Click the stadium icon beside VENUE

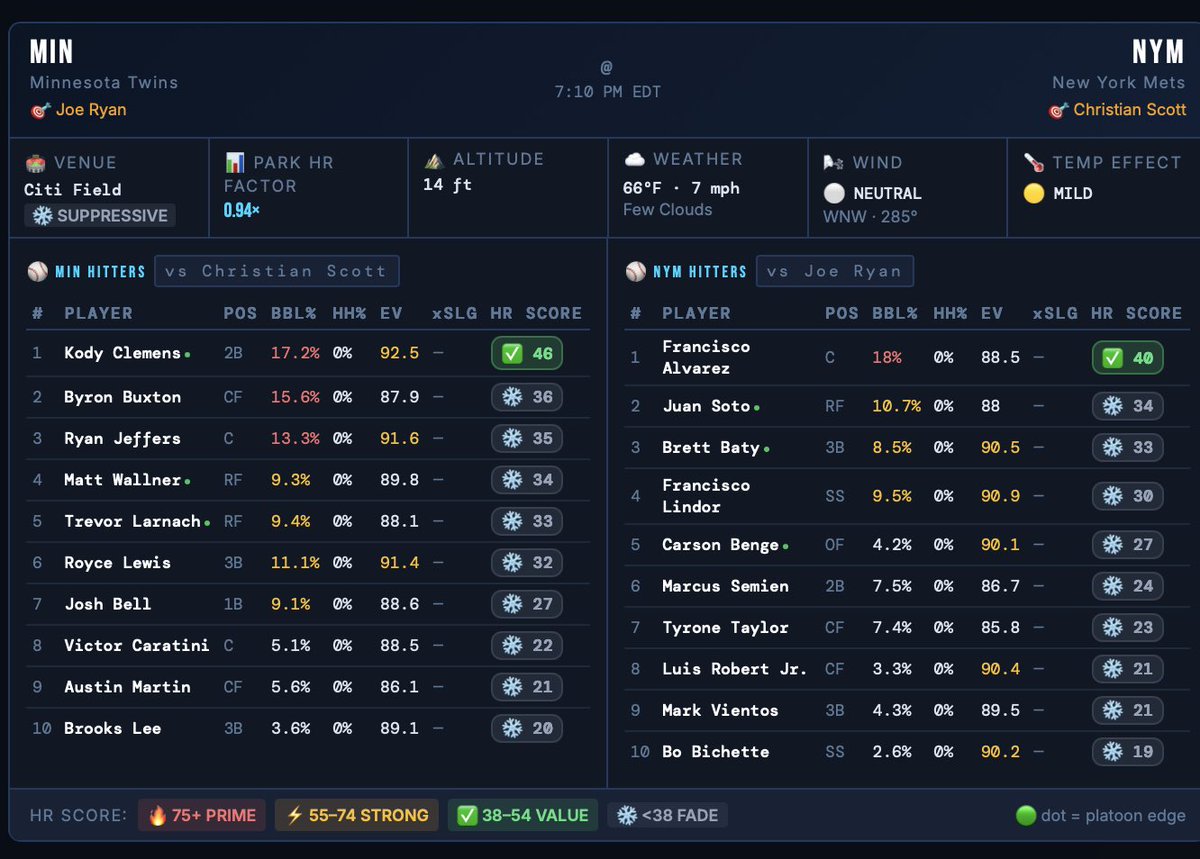(x=35, y=162)
